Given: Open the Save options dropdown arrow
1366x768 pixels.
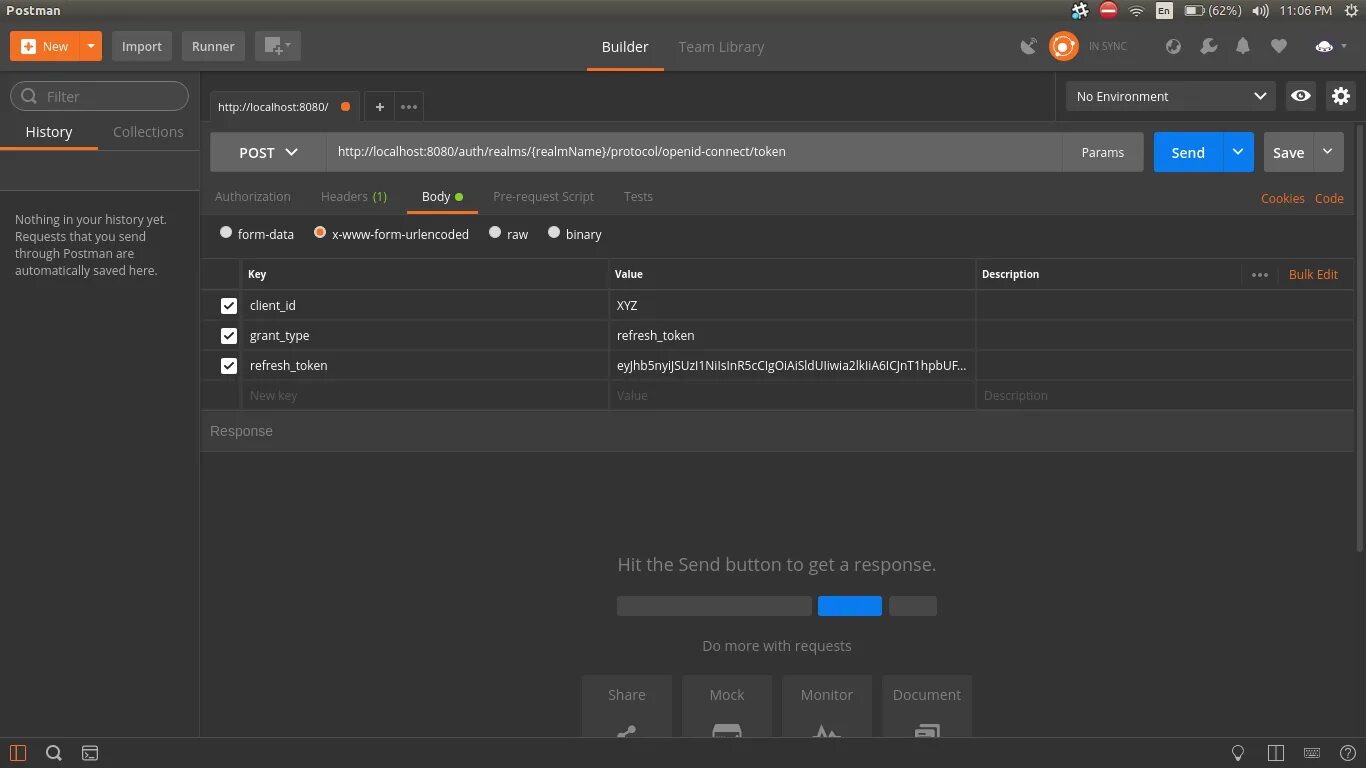Looking at the screenshot, I should pyautogui.click(x=1328, y=152).
